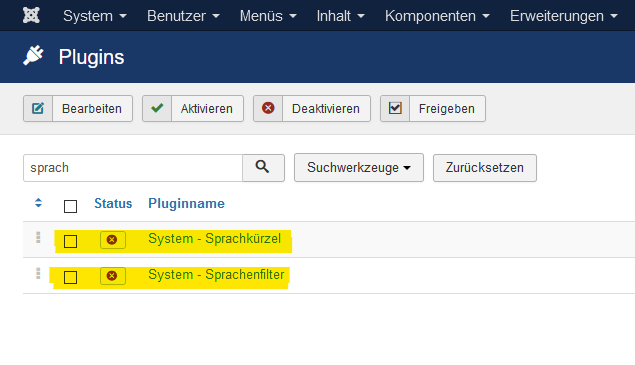Screen dimensions: 635x365
Task: Open the Benutzer menu
Action: tap(183, 16)
